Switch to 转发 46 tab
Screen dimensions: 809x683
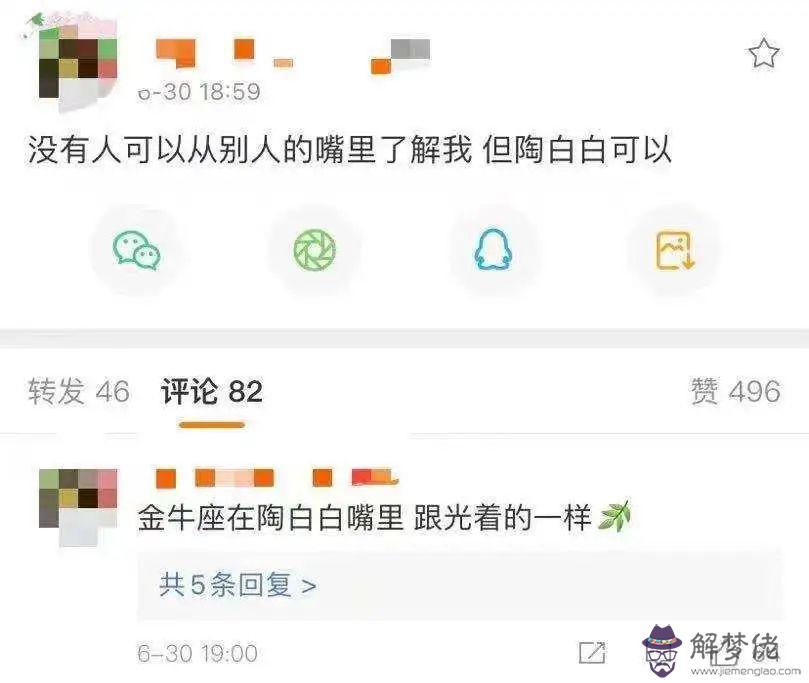[78, 391]
